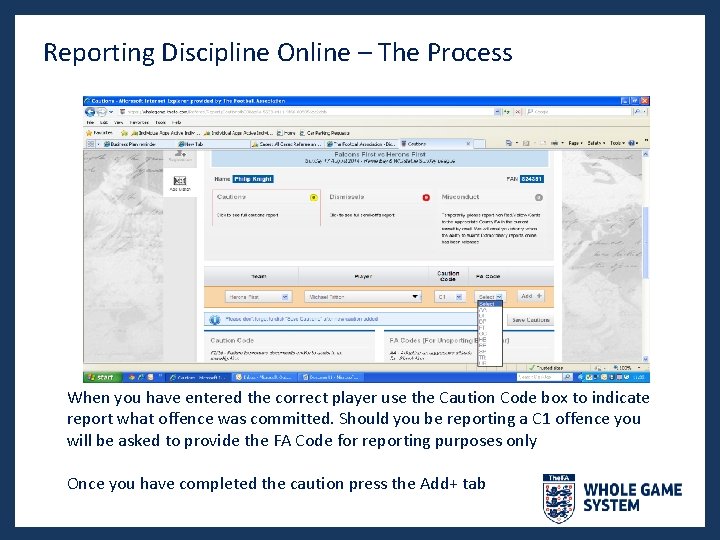
Task: Click the Search Desktop field in taskbar
Action: click(x=539, y=377)
